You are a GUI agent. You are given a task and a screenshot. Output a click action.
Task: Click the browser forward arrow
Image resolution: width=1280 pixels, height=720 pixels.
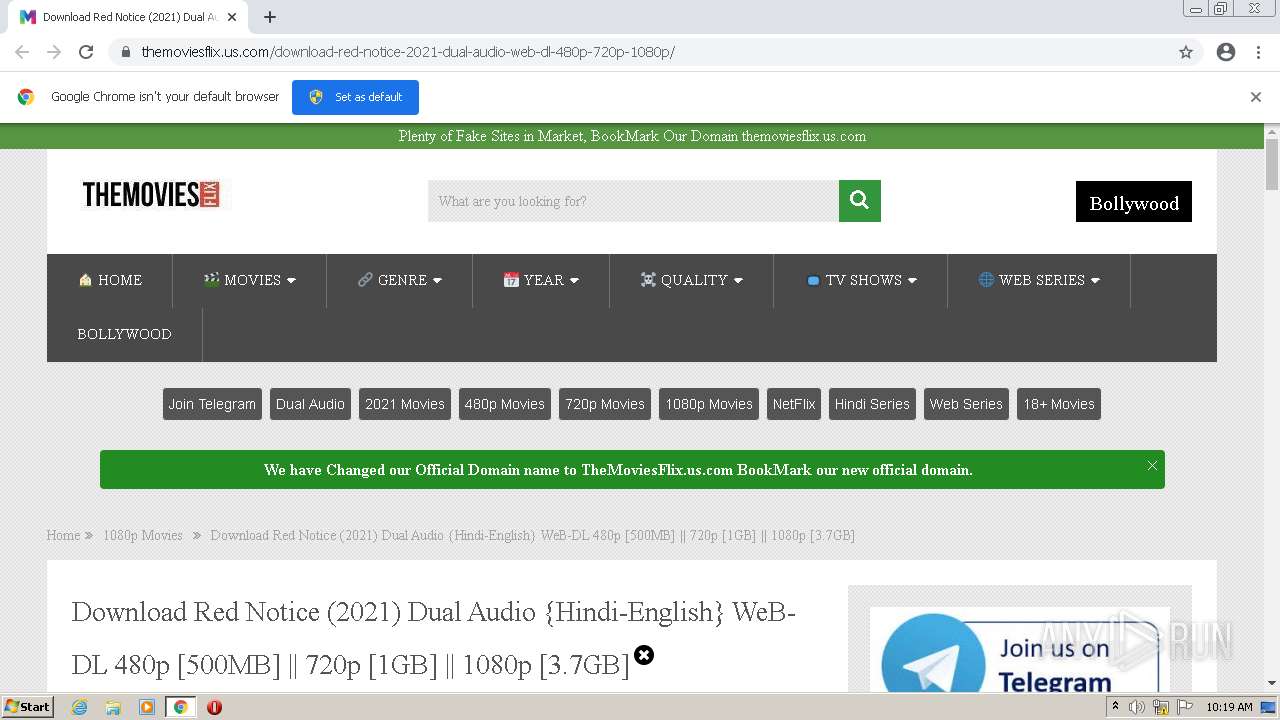click(x=54, y=52)
